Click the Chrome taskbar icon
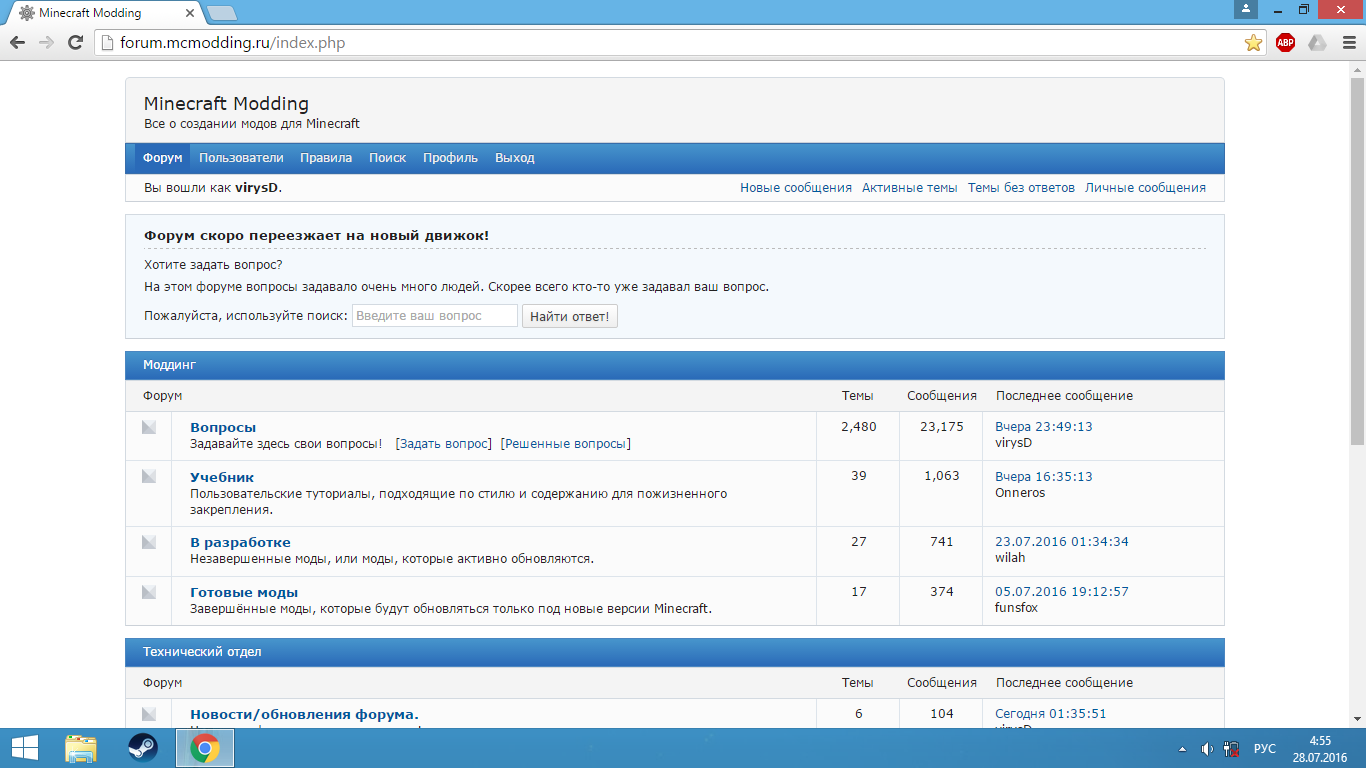This screenshot has width=1366, height=768. tap(205, 748)
